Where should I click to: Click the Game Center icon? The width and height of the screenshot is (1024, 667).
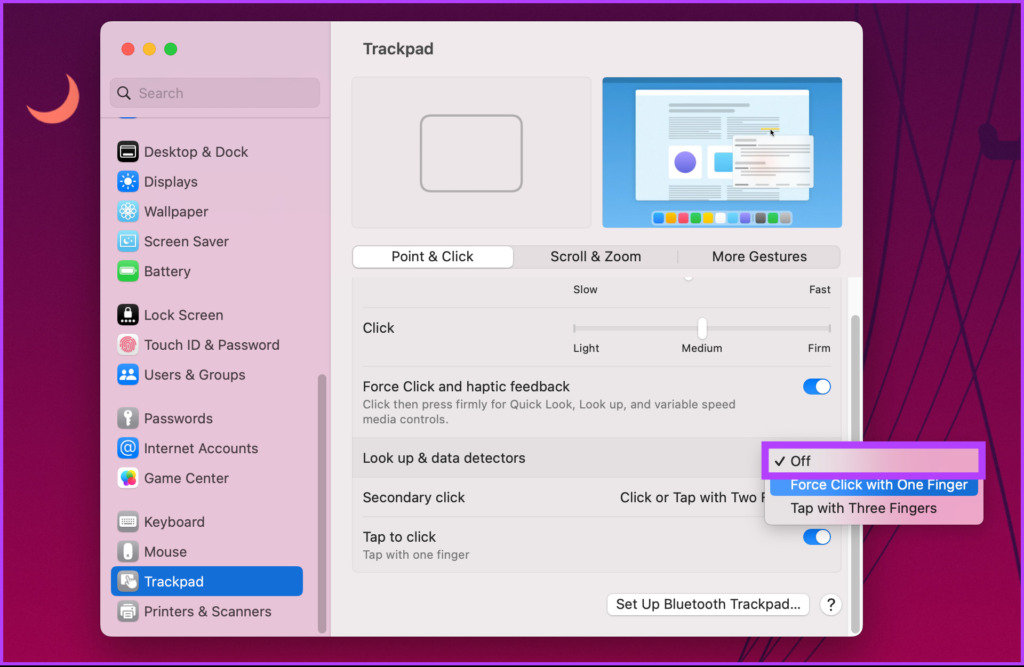(127, 478)
